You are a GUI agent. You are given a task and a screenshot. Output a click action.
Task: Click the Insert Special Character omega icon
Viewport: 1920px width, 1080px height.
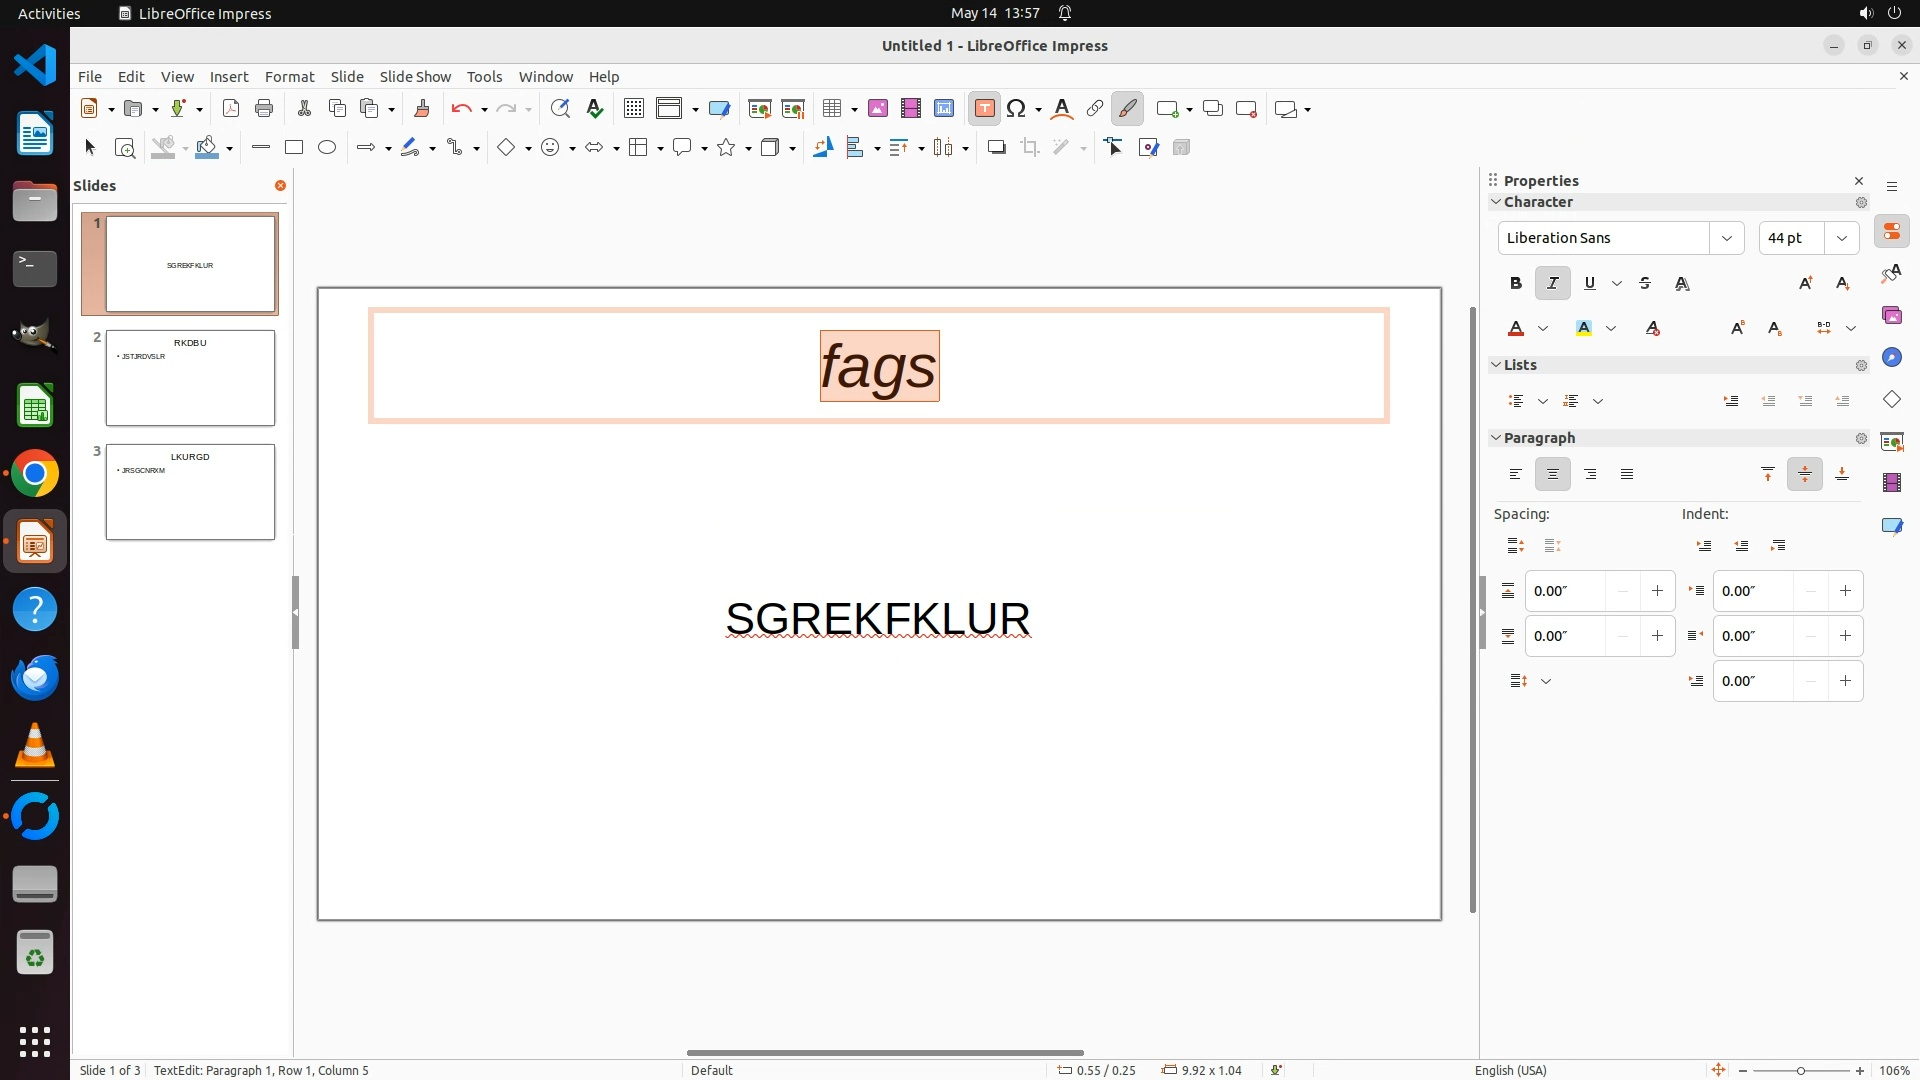tap(1016, 109)
